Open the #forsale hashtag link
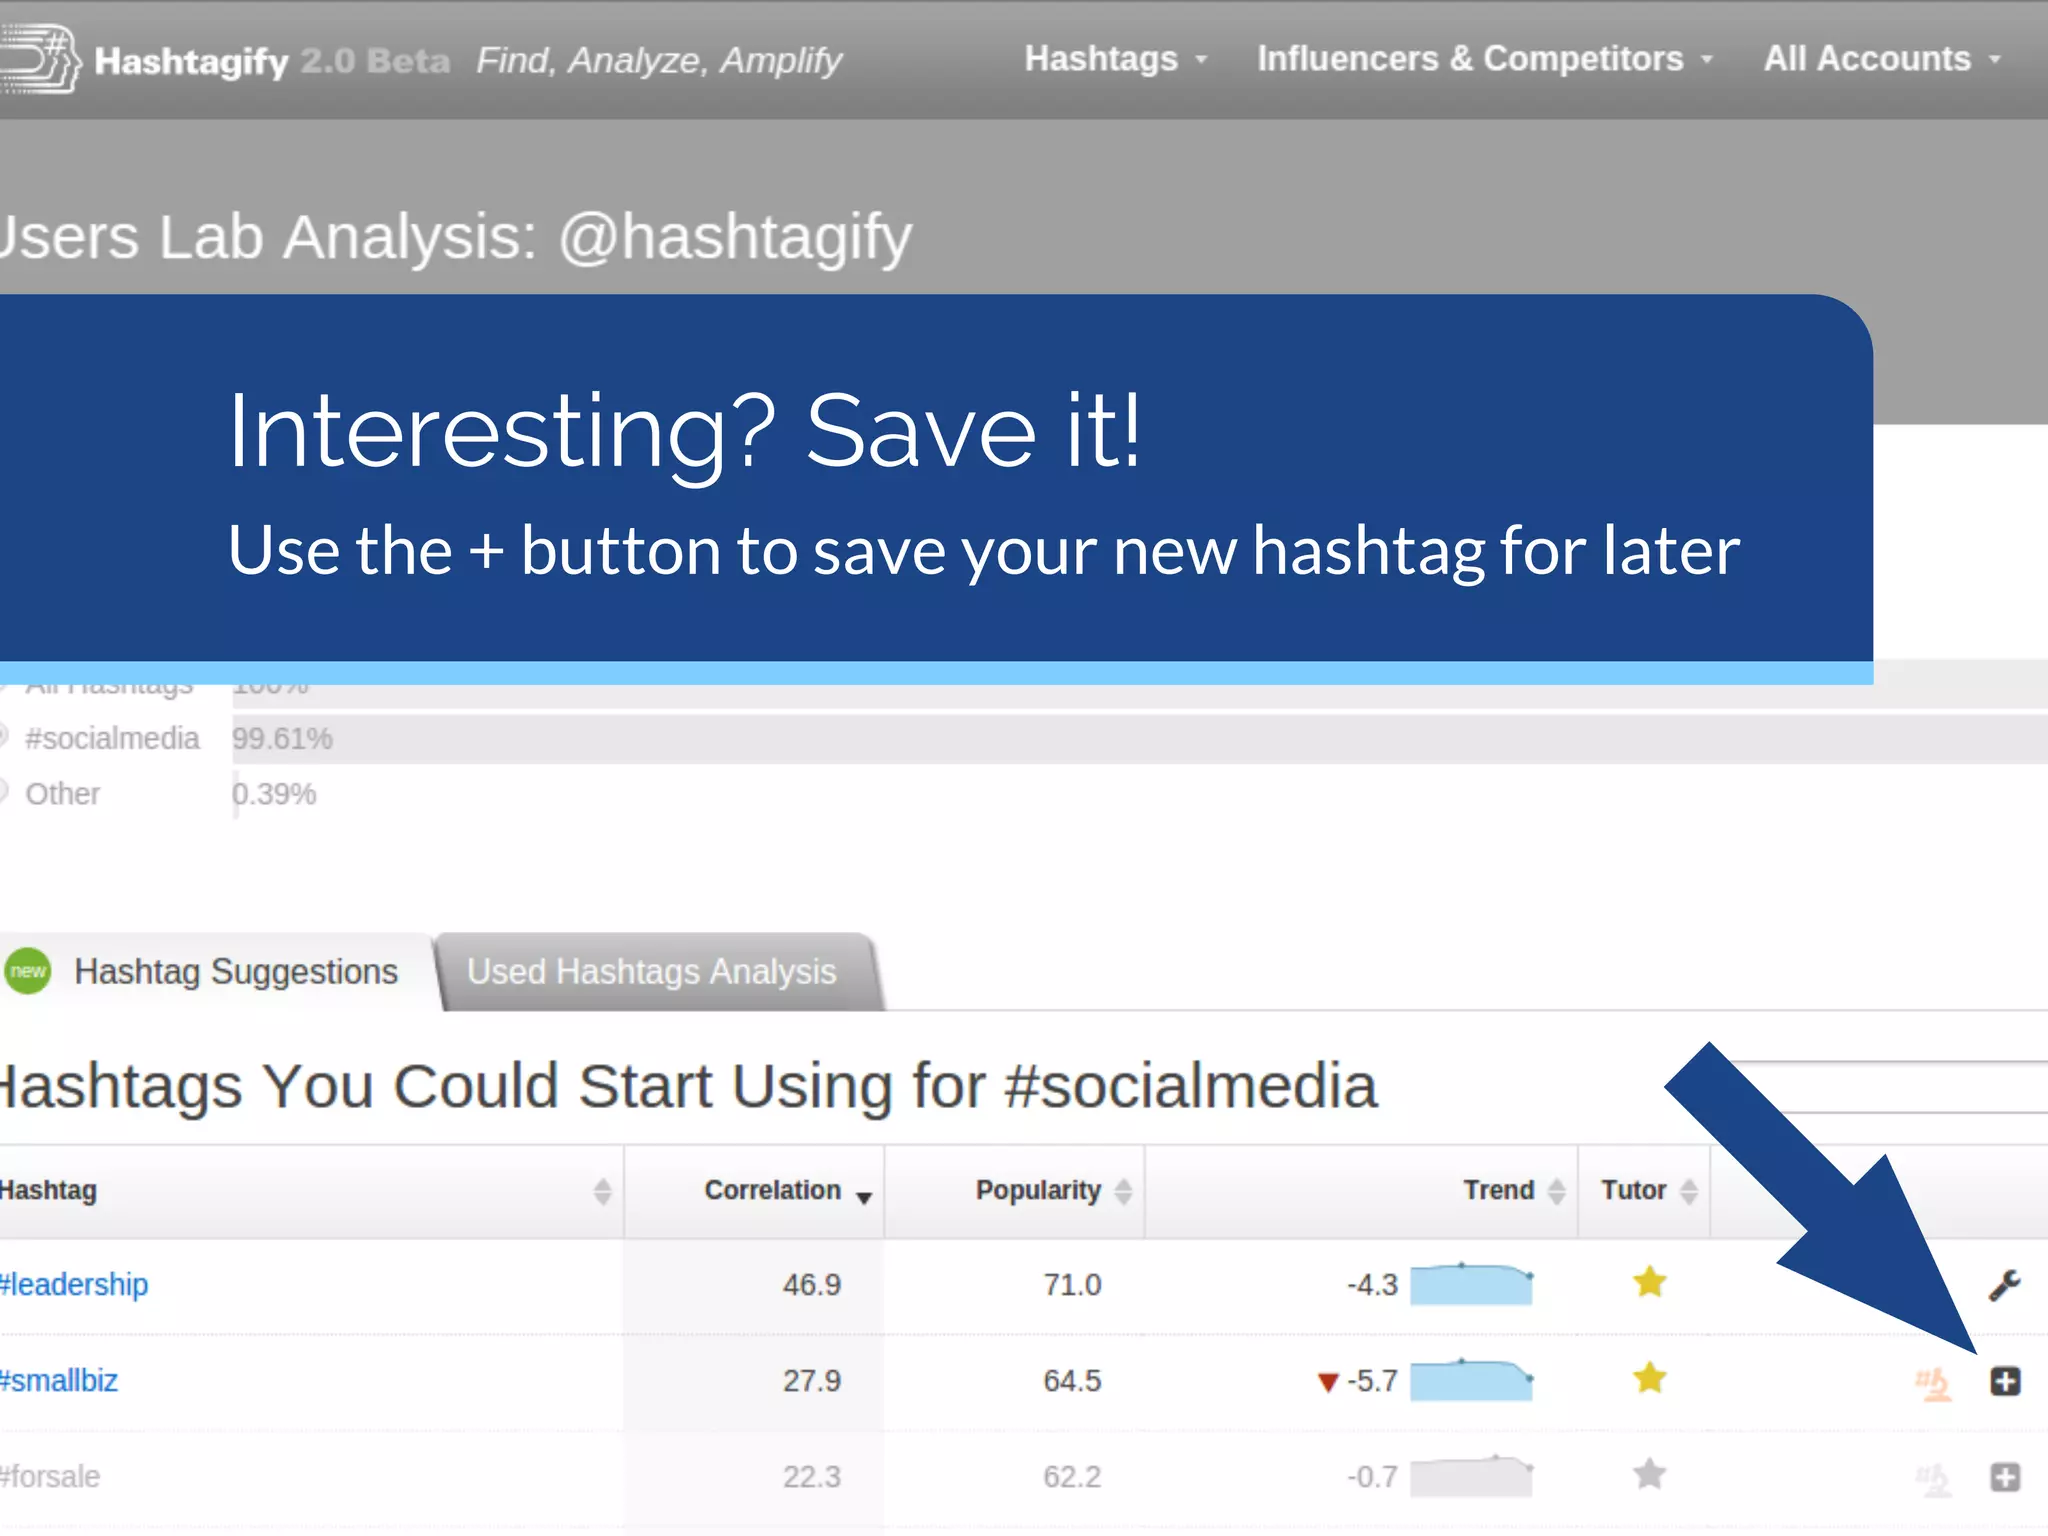The height and width of the screenshot is (1536, 2048). (x=50, y=1477)
